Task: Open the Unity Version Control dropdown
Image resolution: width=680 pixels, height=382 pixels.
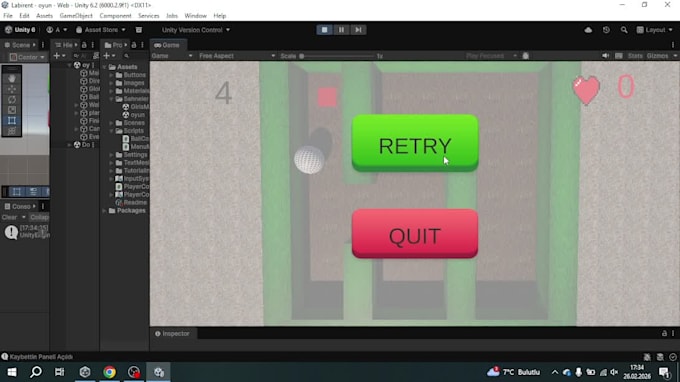Action: (x=196, y=30)
